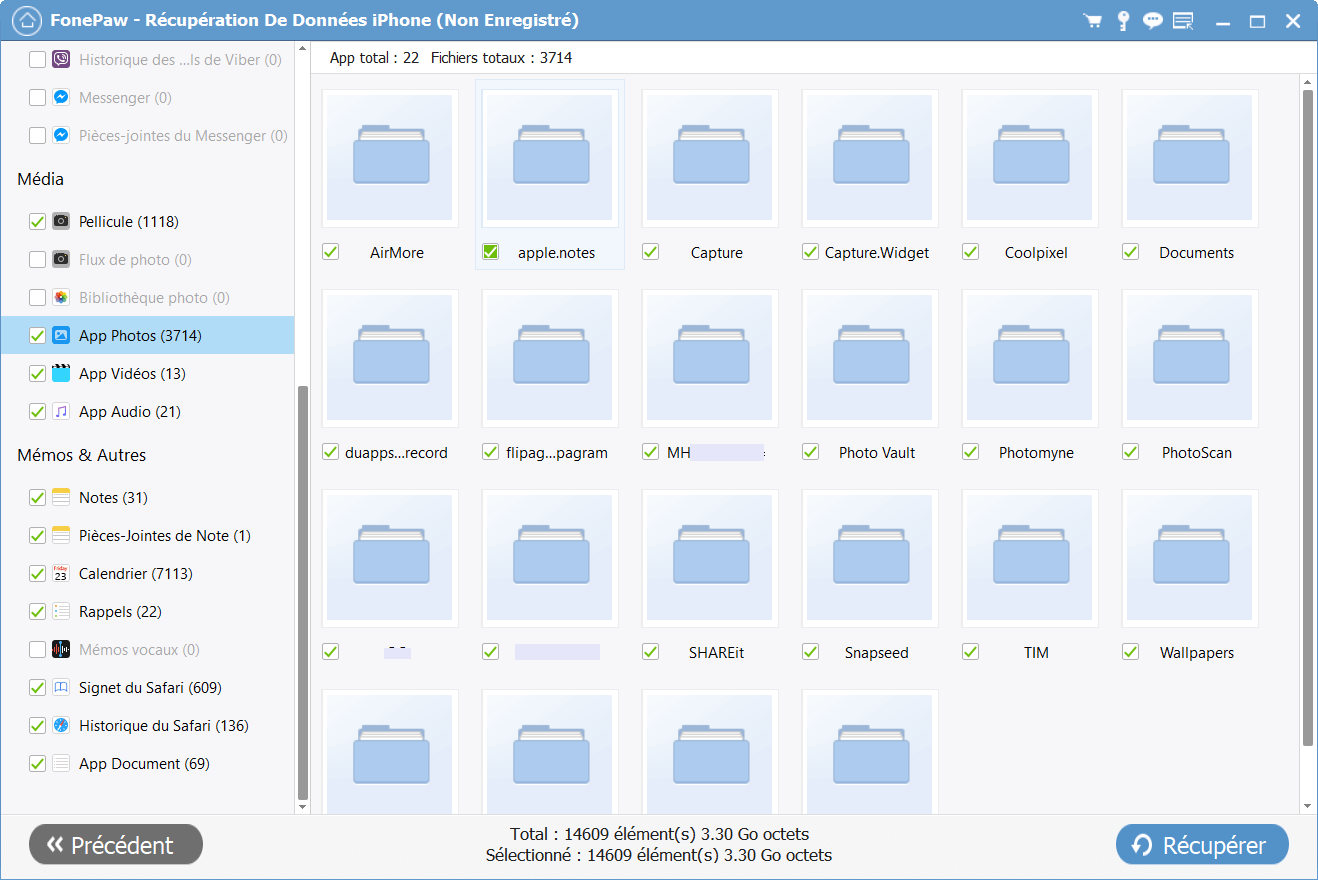Uncheck the SHAREit folder checkbox

[x=651, y=652]
